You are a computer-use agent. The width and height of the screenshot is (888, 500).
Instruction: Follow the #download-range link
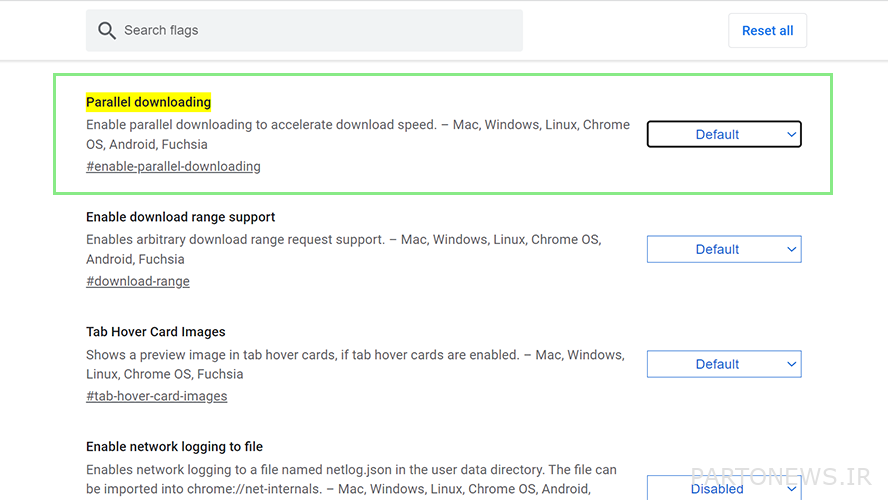click(138, 281)
